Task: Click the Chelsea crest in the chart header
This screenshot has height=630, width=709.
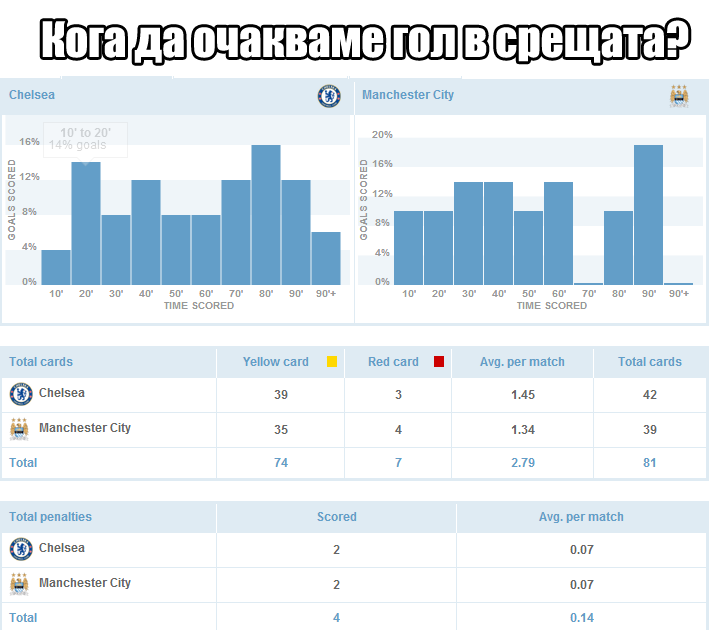Action: pos(329,96)
